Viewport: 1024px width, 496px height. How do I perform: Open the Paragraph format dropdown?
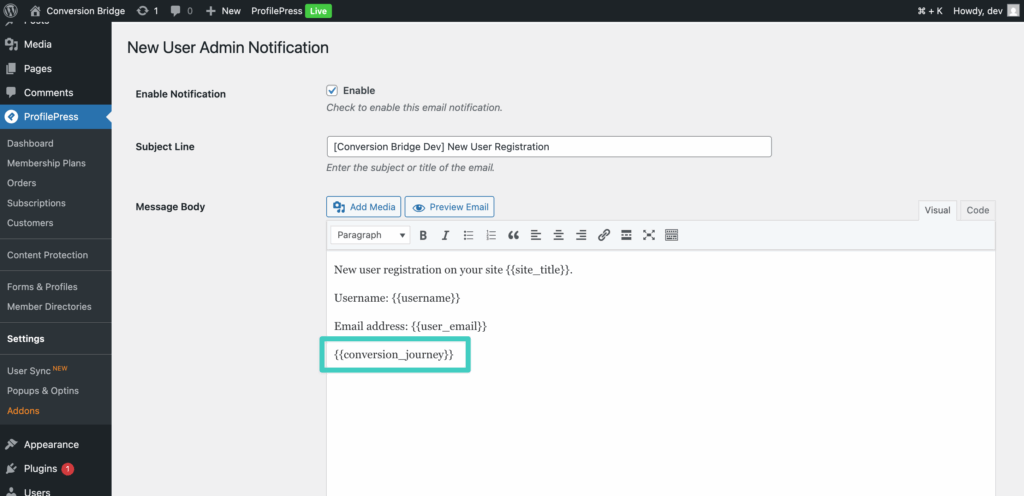[370, 236]
